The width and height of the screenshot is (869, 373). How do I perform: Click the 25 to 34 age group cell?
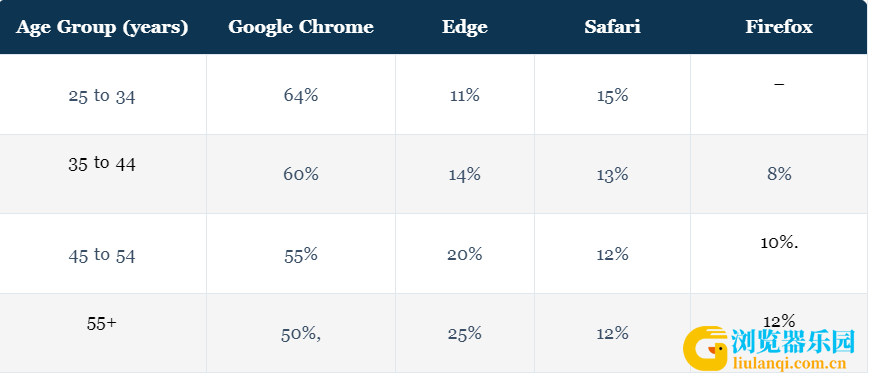[x=102, y=96]
